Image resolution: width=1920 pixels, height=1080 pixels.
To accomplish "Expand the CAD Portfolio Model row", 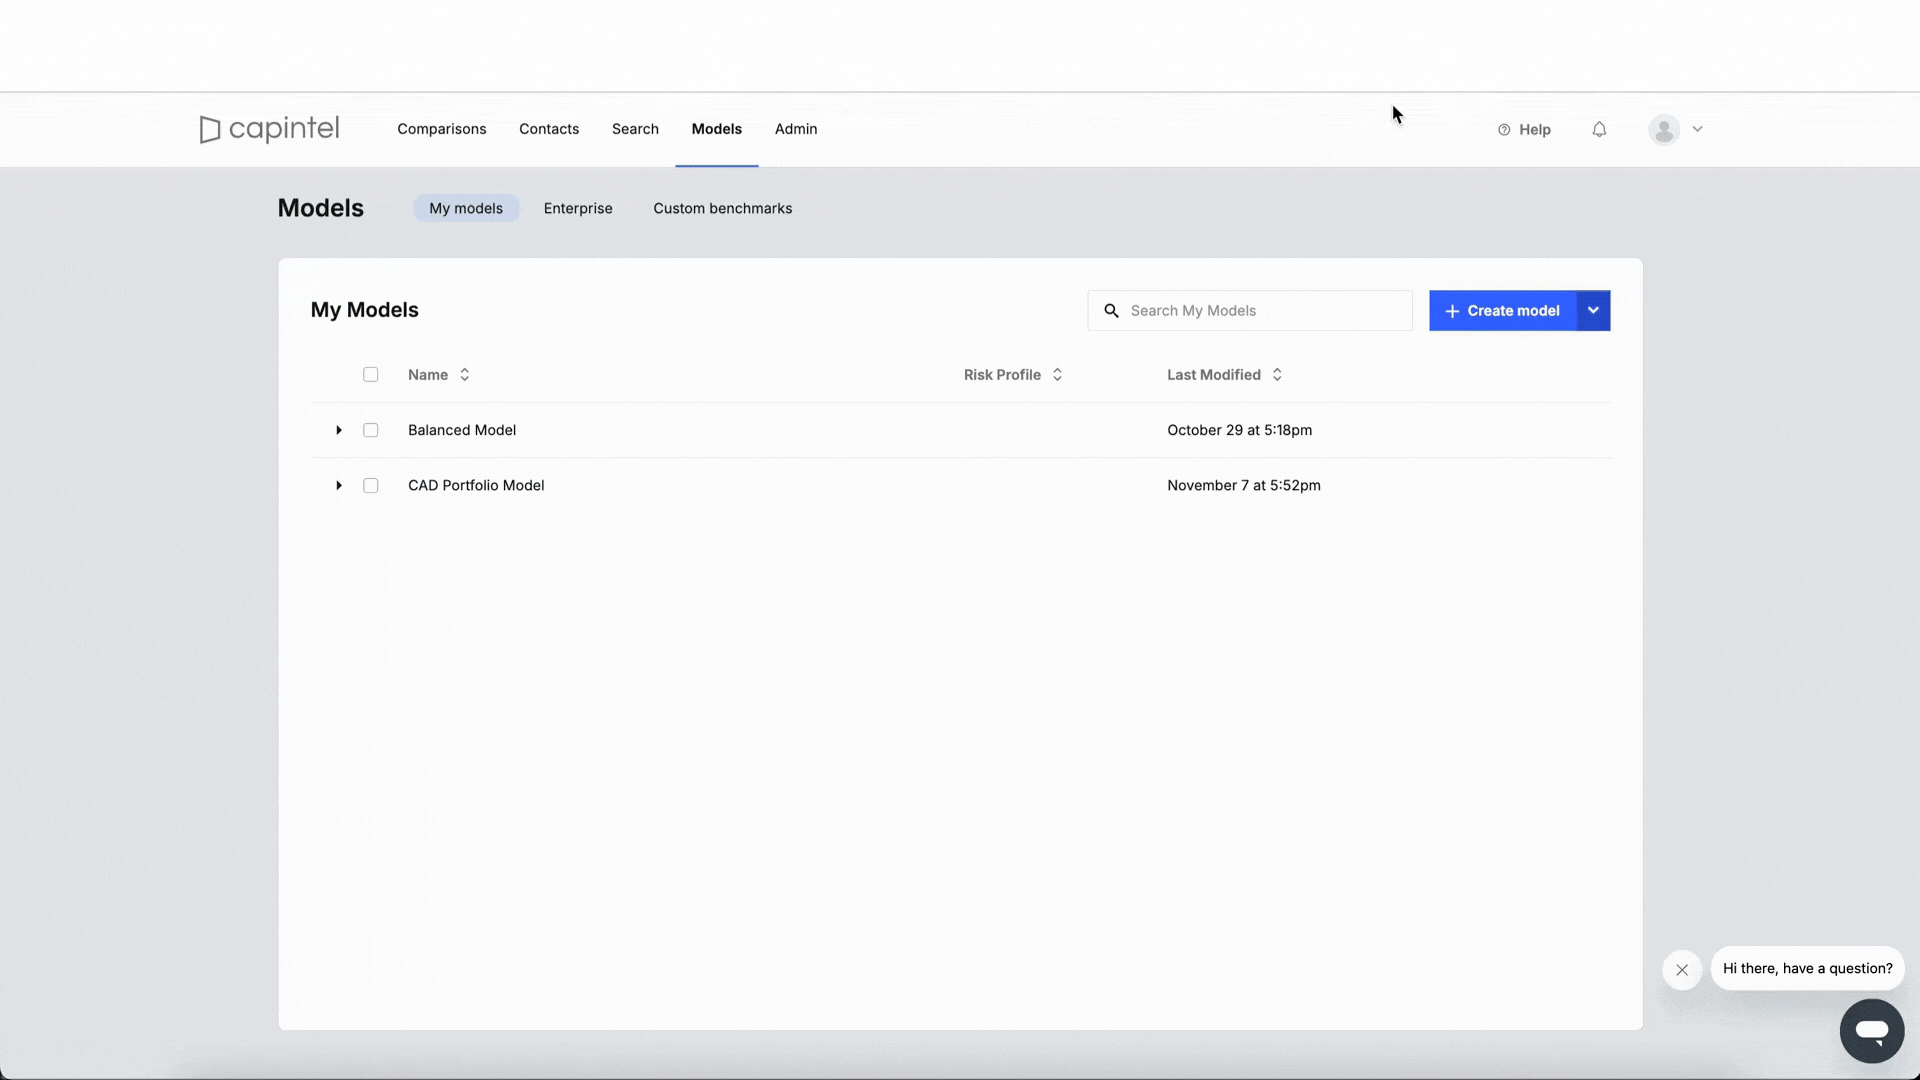I will click(x=339, y=486).
